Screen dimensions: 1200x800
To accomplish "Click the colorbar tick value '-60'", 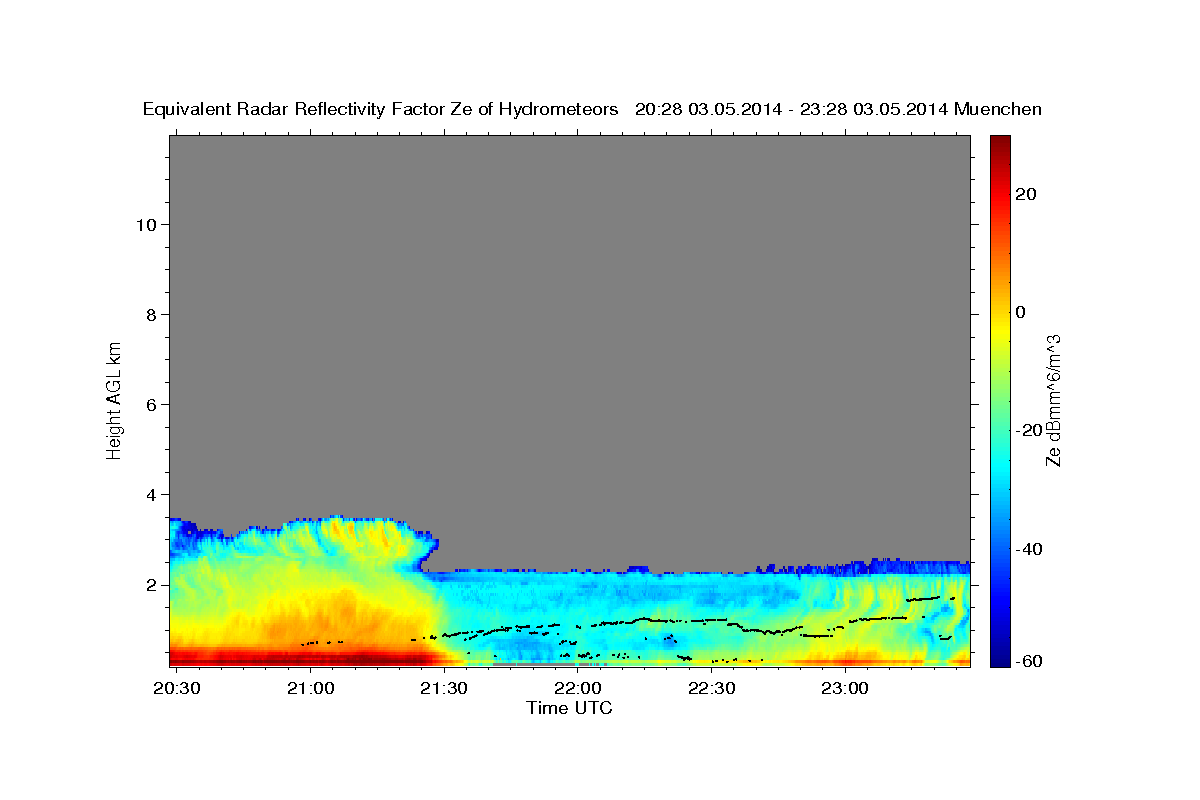I will 1028,661.
